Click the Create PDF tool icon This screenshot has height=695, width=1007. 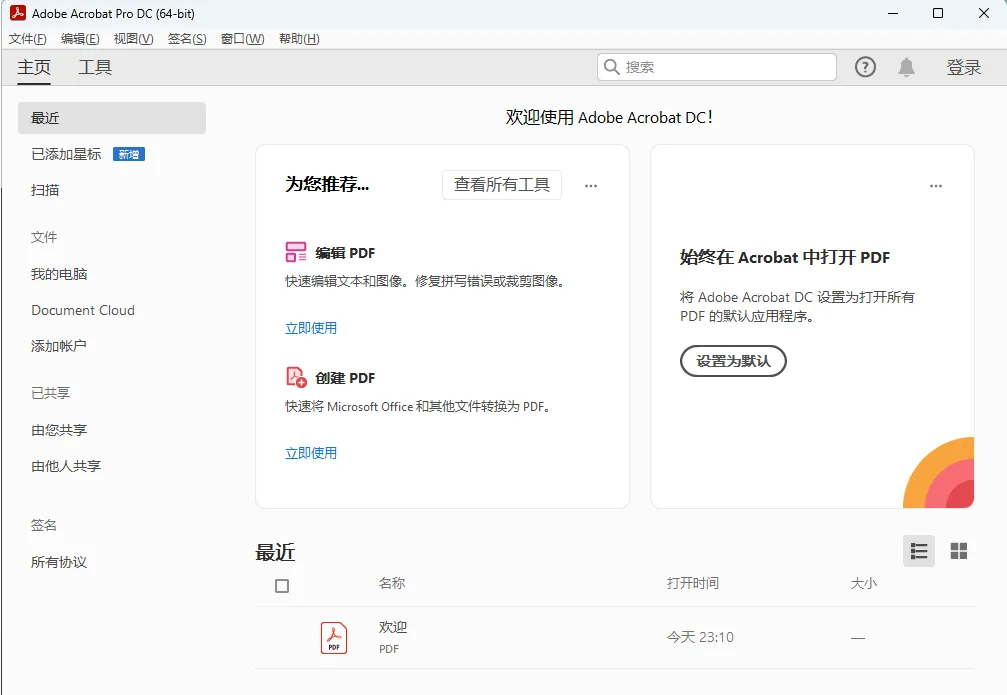click(x=296, y=377)
